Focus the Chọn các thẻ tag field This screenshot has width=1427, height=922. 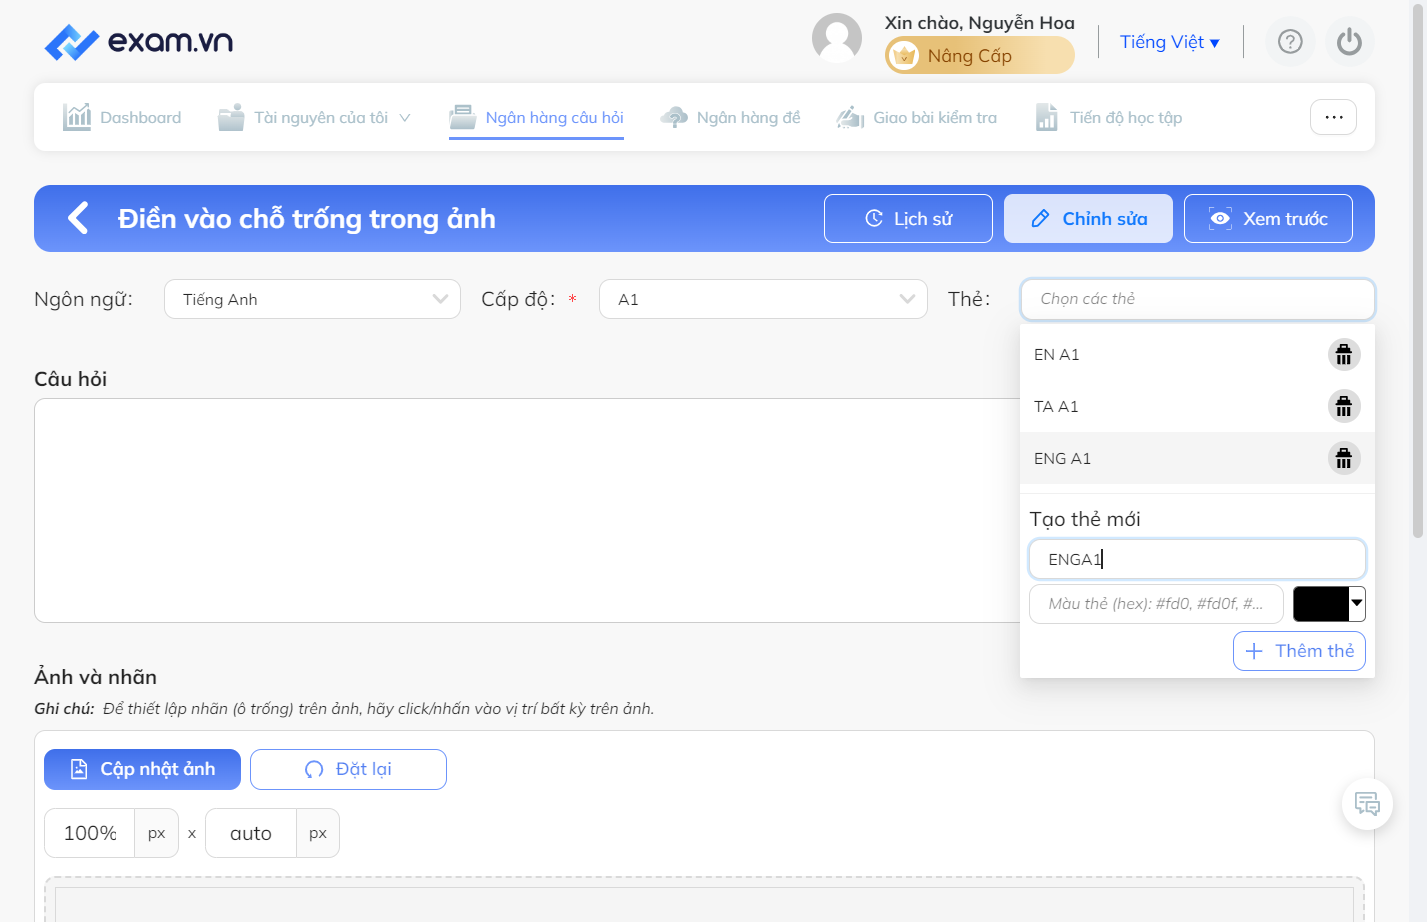coord(1198,299)
